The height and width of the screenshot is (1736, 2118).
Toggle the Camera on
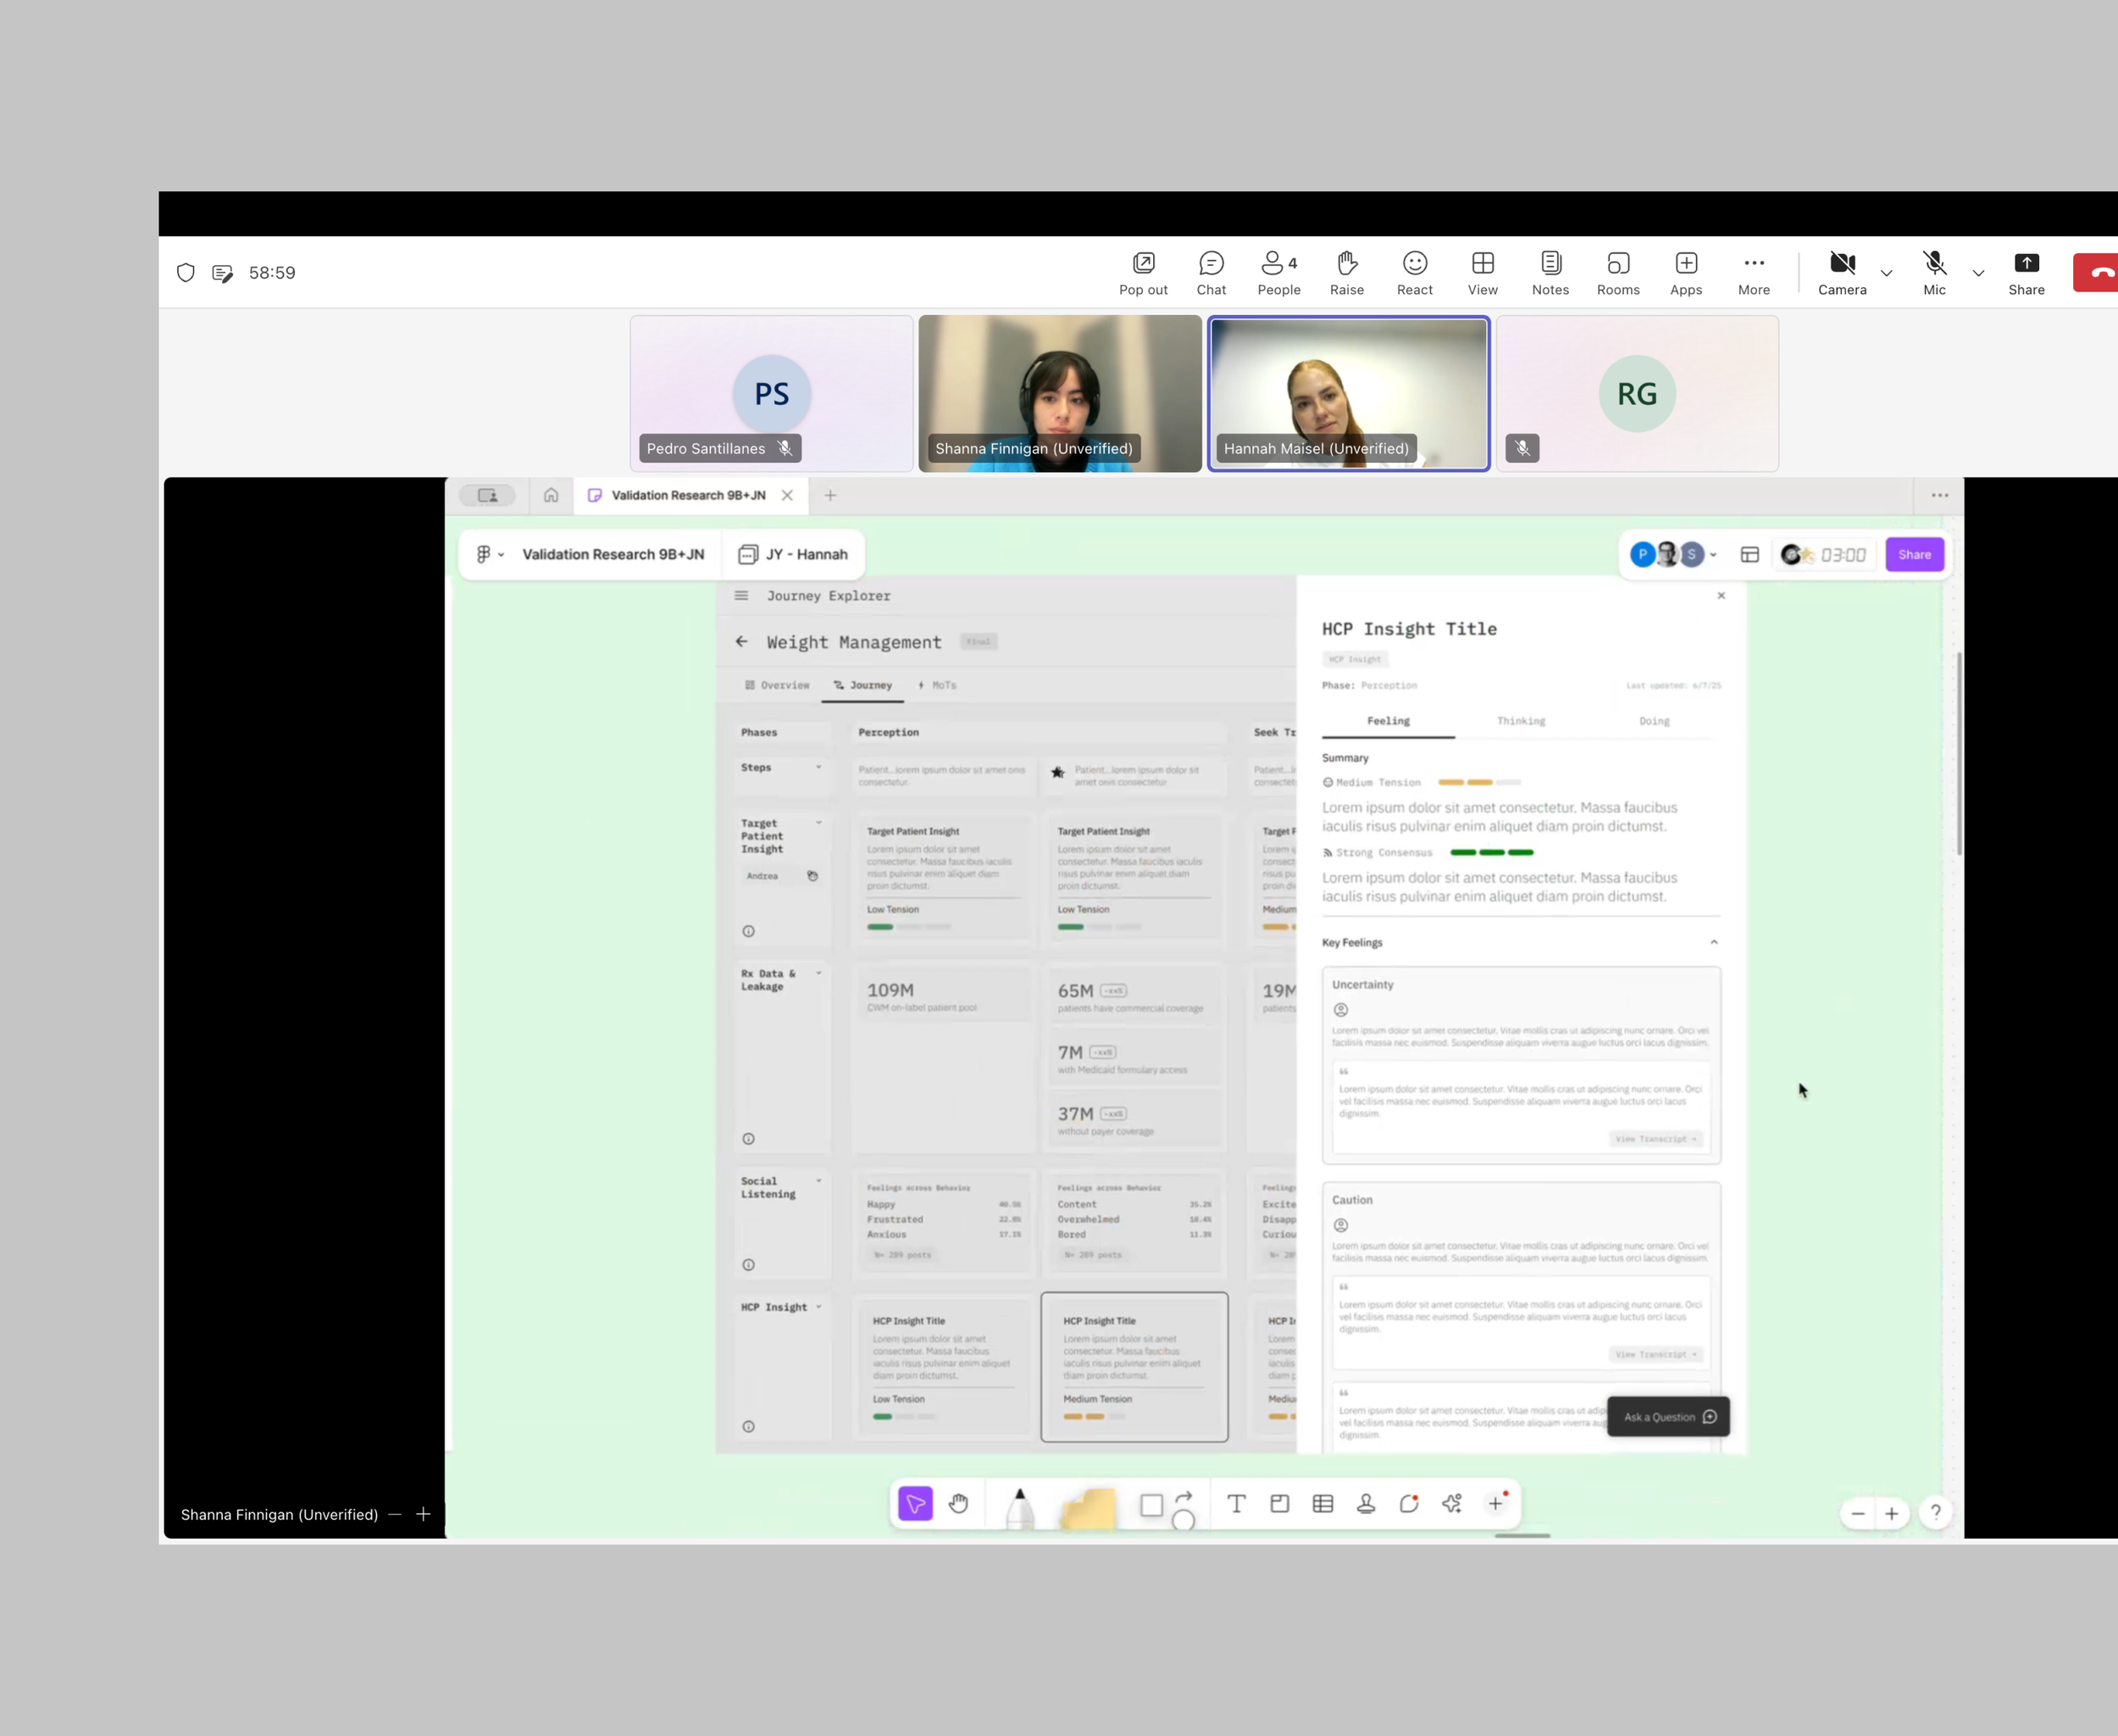pos(1841,273)
